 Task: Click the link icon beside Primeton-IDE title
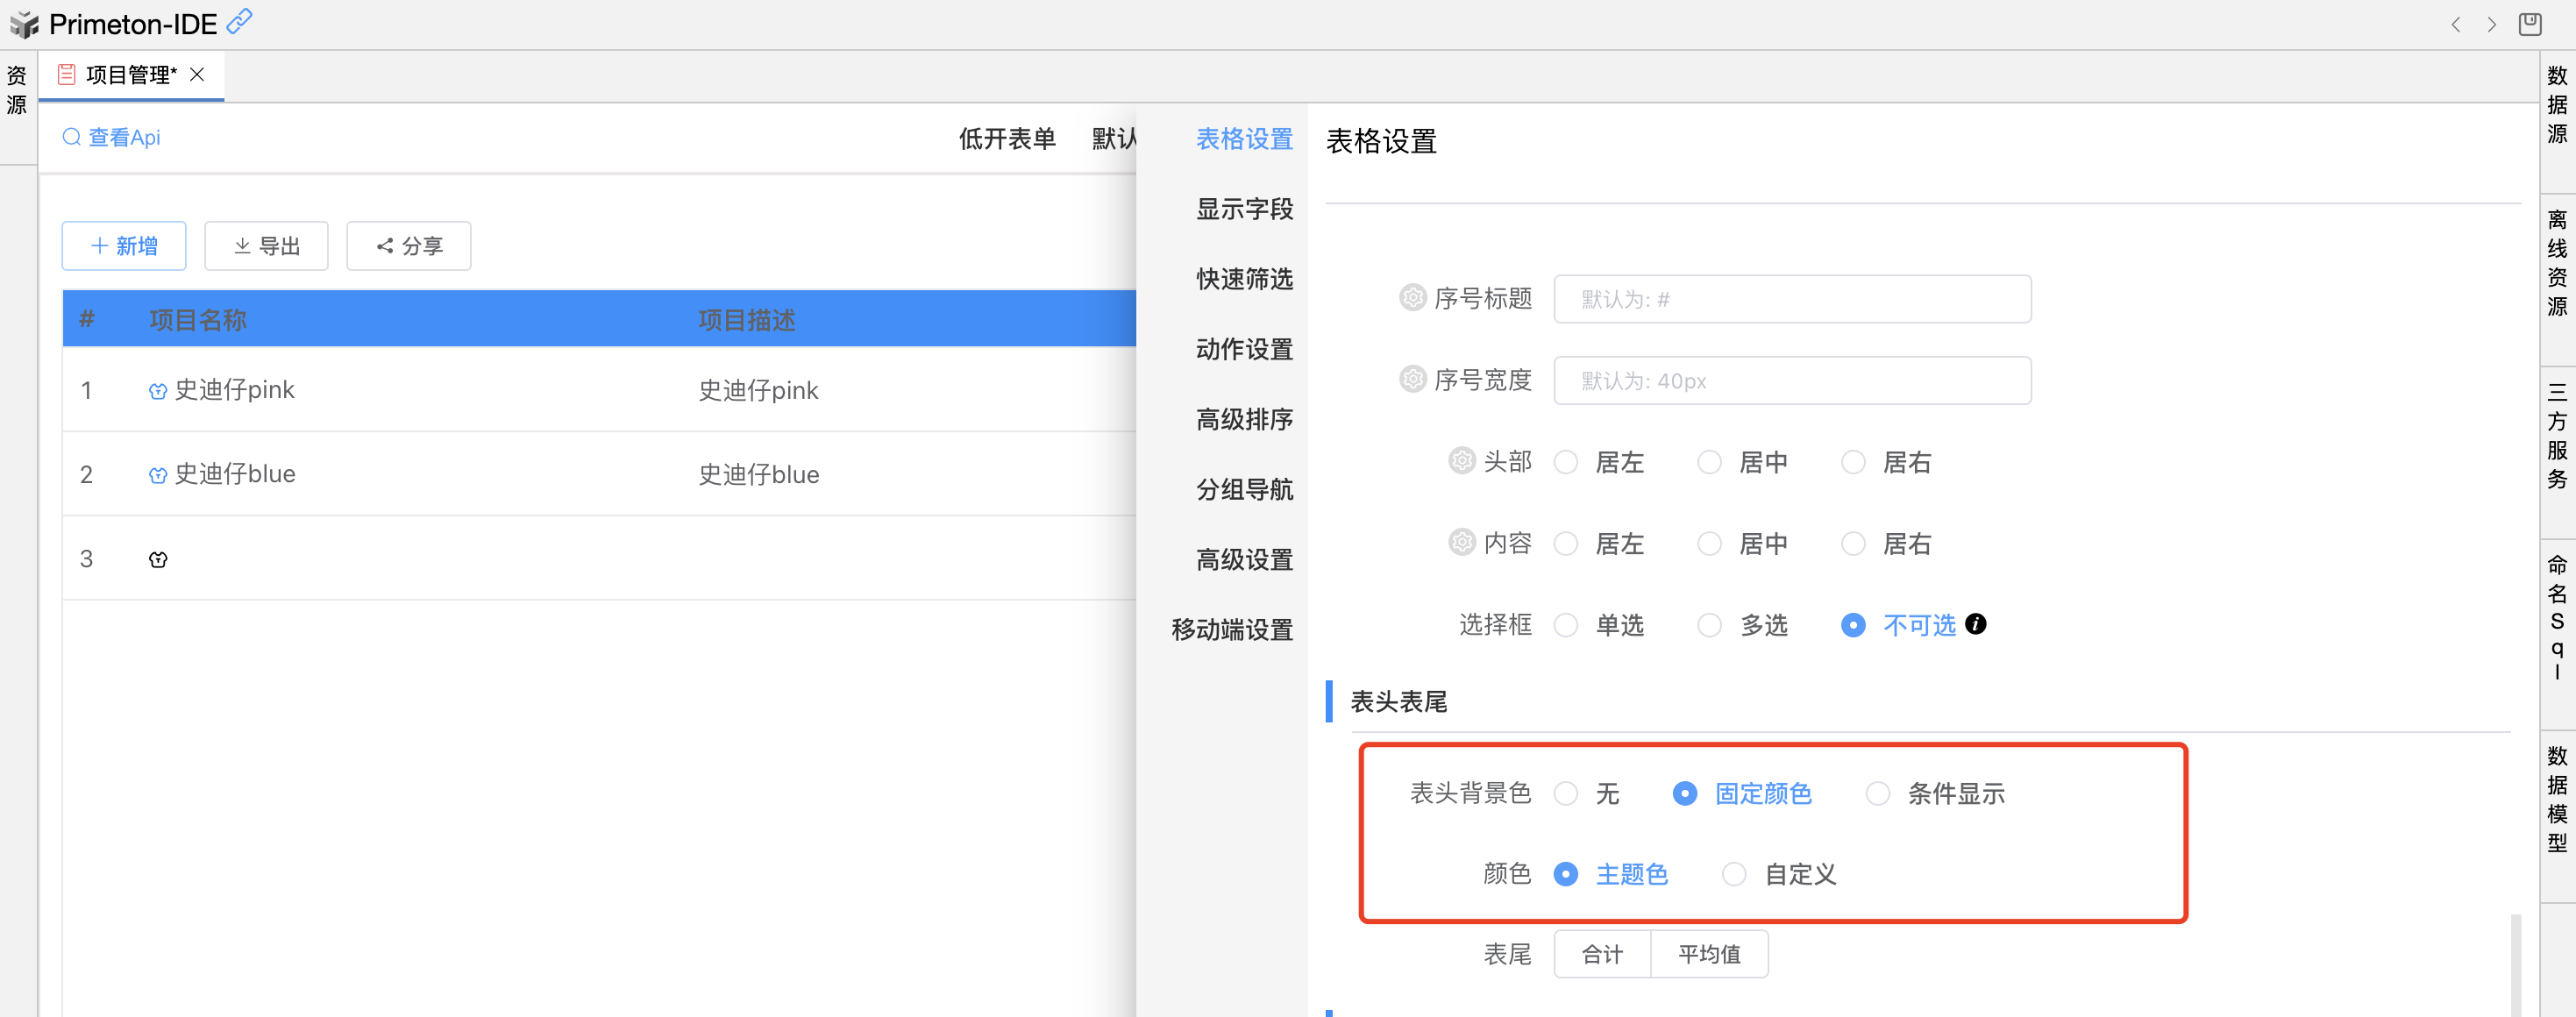pos(239,21)
